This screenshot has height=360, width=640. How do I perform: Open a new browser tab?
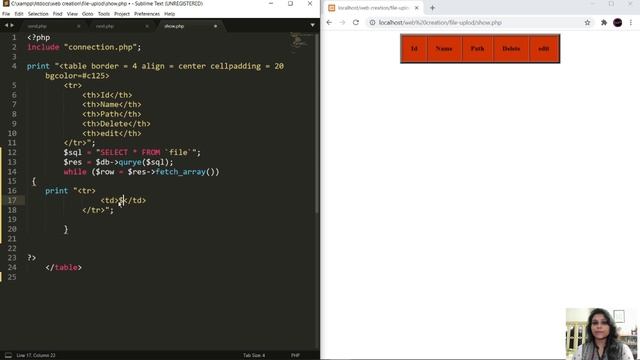432,8
